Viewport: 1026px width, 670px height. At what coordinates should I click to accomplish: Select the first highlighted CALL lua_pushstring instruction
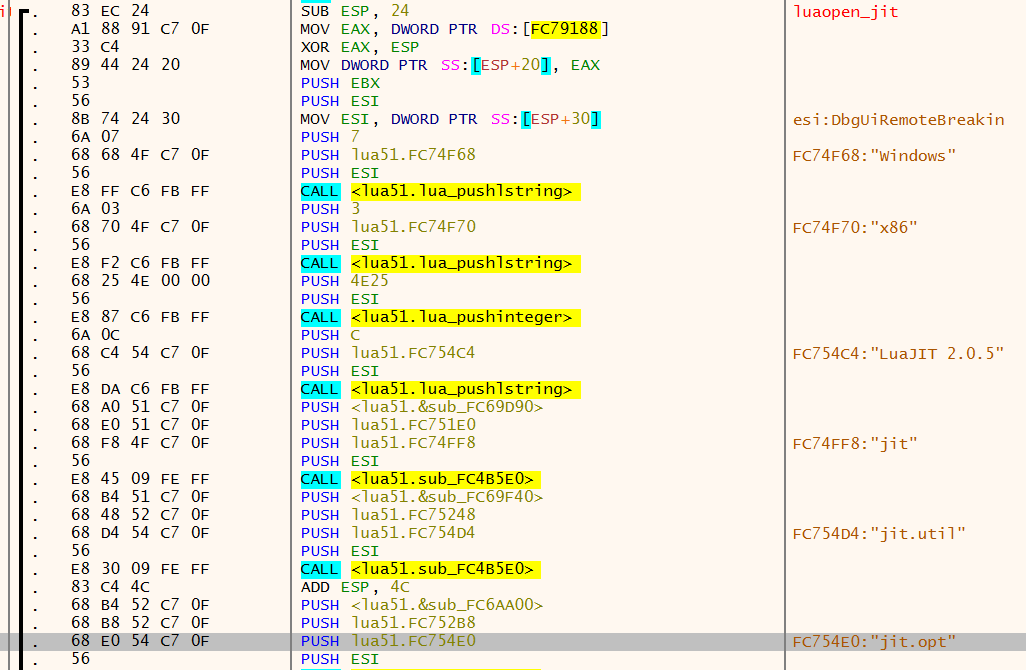pyautogui.click(x=442, y=191)
